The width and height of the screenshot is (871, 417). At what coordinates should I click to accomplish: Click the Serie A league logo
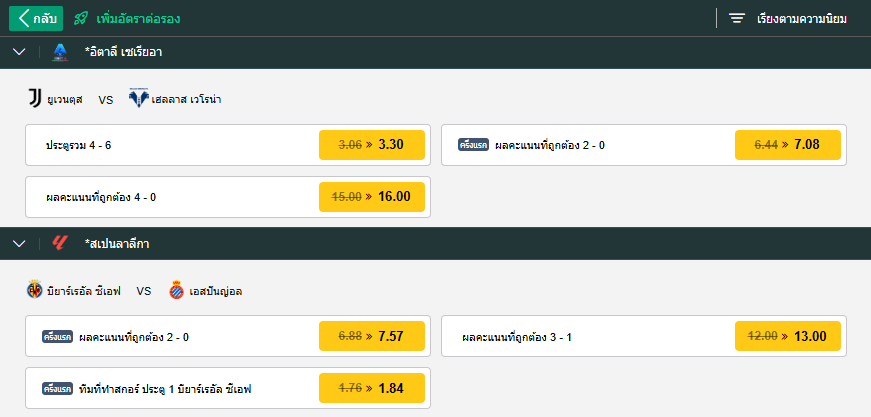(x=60, y=52)
